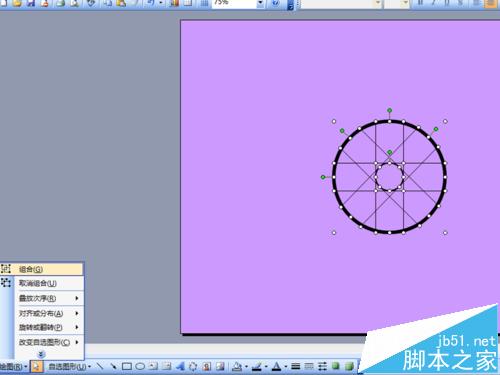Apply fill color with paint bucket
The image size is (500, 375).
click(x=237, y=367)
